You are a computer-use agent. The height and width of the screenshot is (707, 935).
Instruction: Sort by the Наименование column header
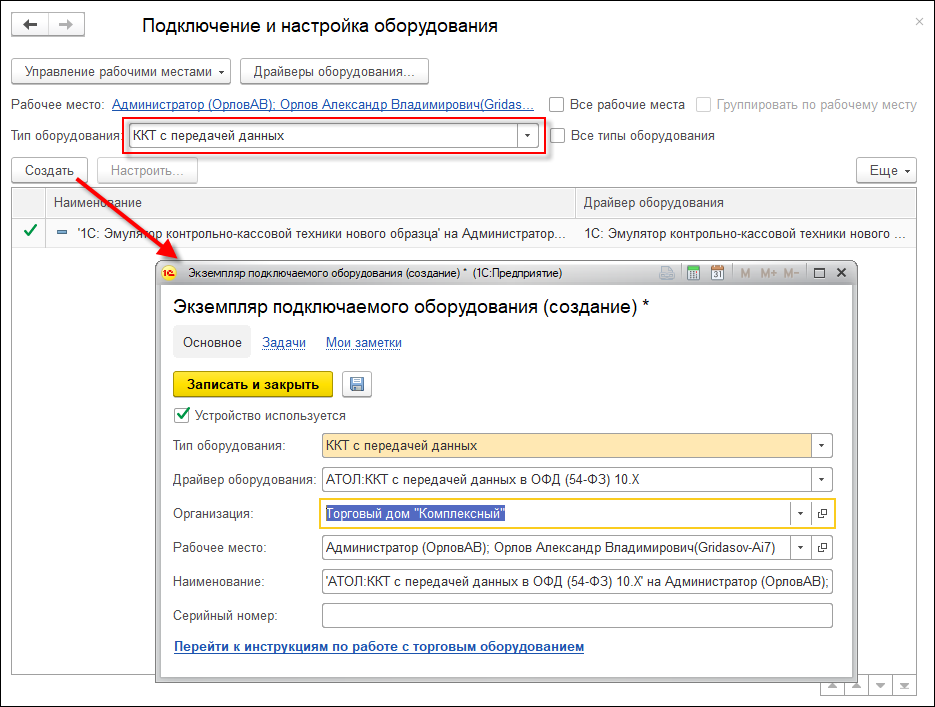(310, 203)
